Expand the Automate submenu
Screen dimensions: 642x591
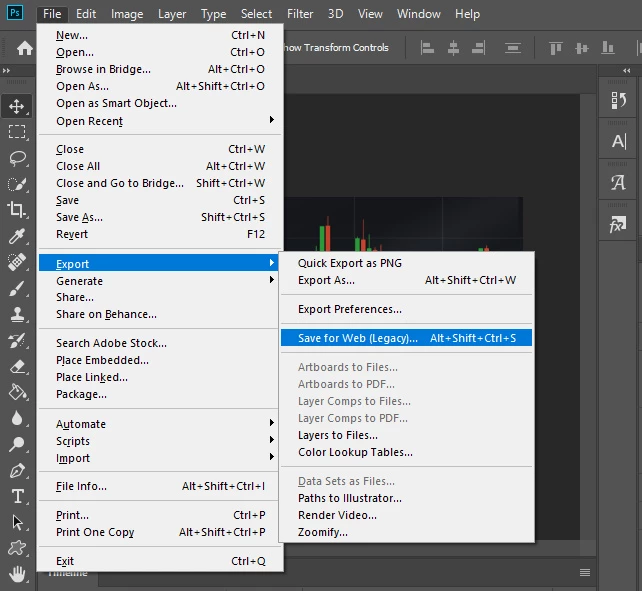[160, 424]
